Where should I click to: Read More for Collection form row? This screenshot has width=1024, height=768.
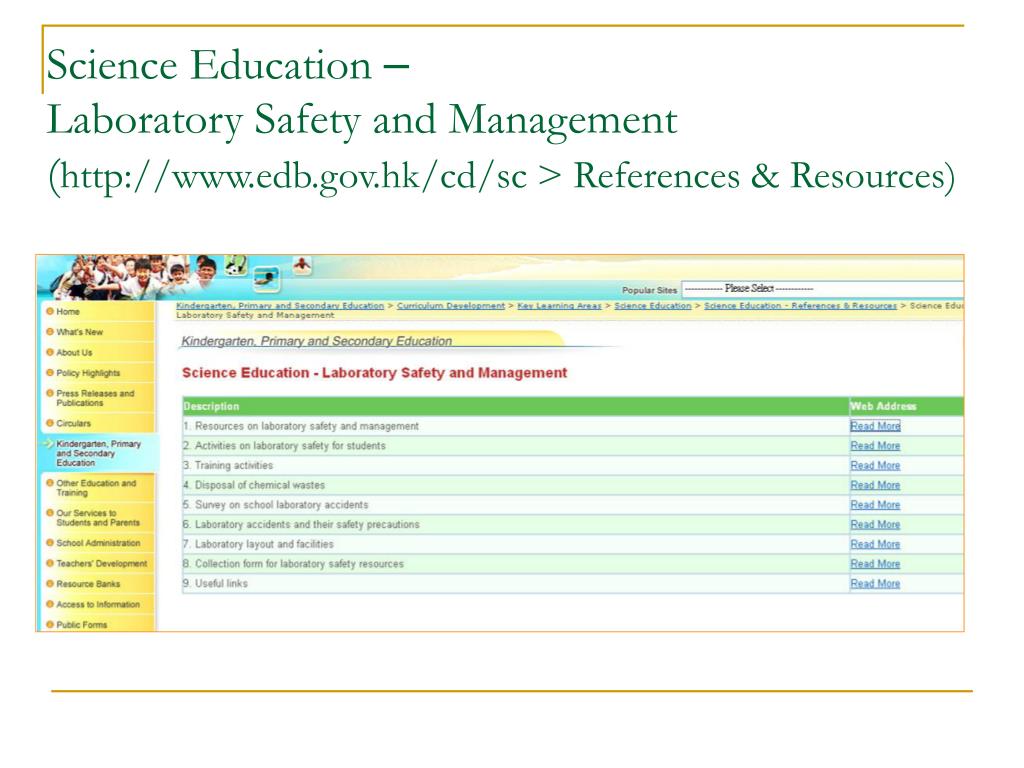875,563
